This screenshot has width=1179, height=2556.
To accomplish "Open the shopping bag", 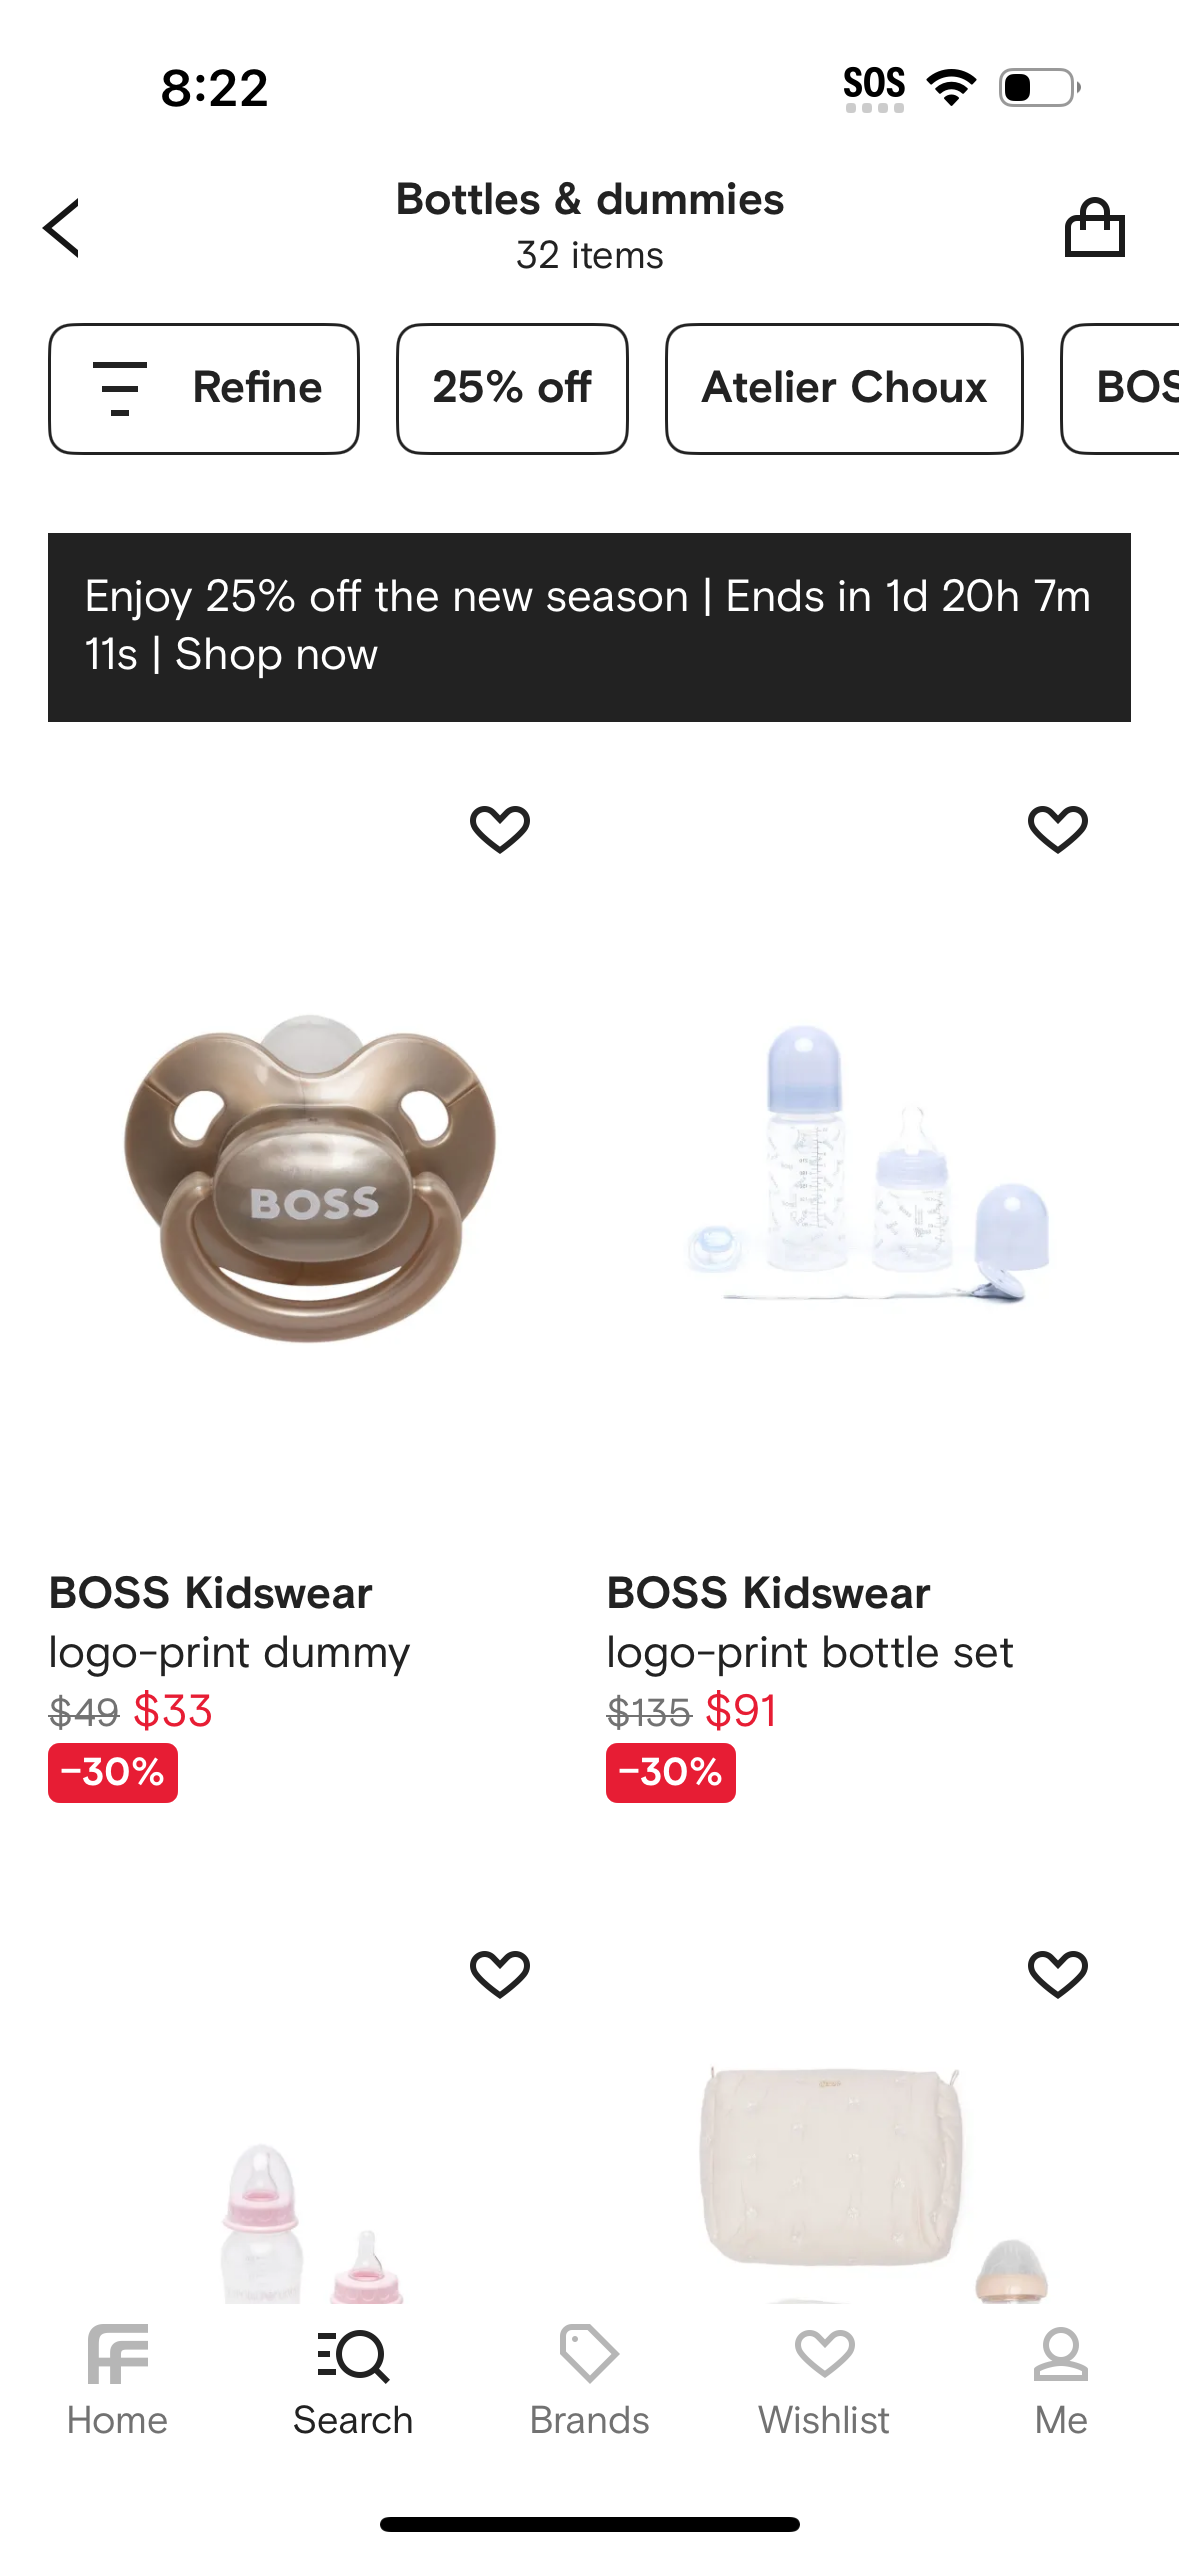I will [1094, 228].
